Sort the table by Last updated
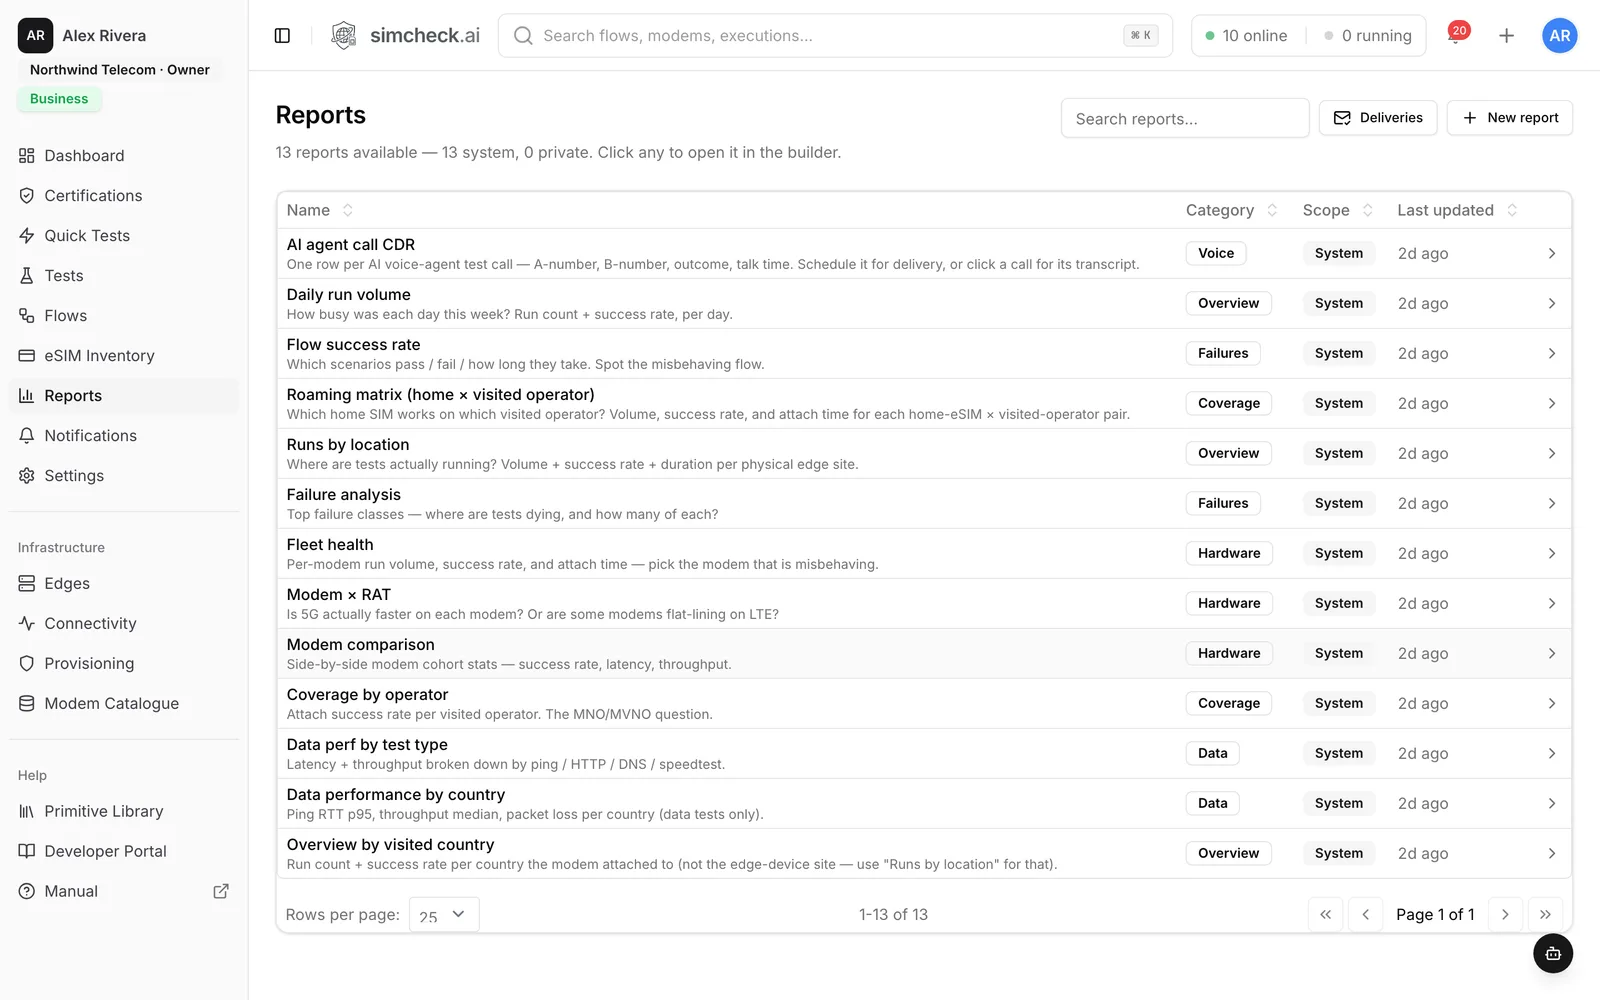The width and height of the screenshot is (1600, 1000). point(1457,210)
